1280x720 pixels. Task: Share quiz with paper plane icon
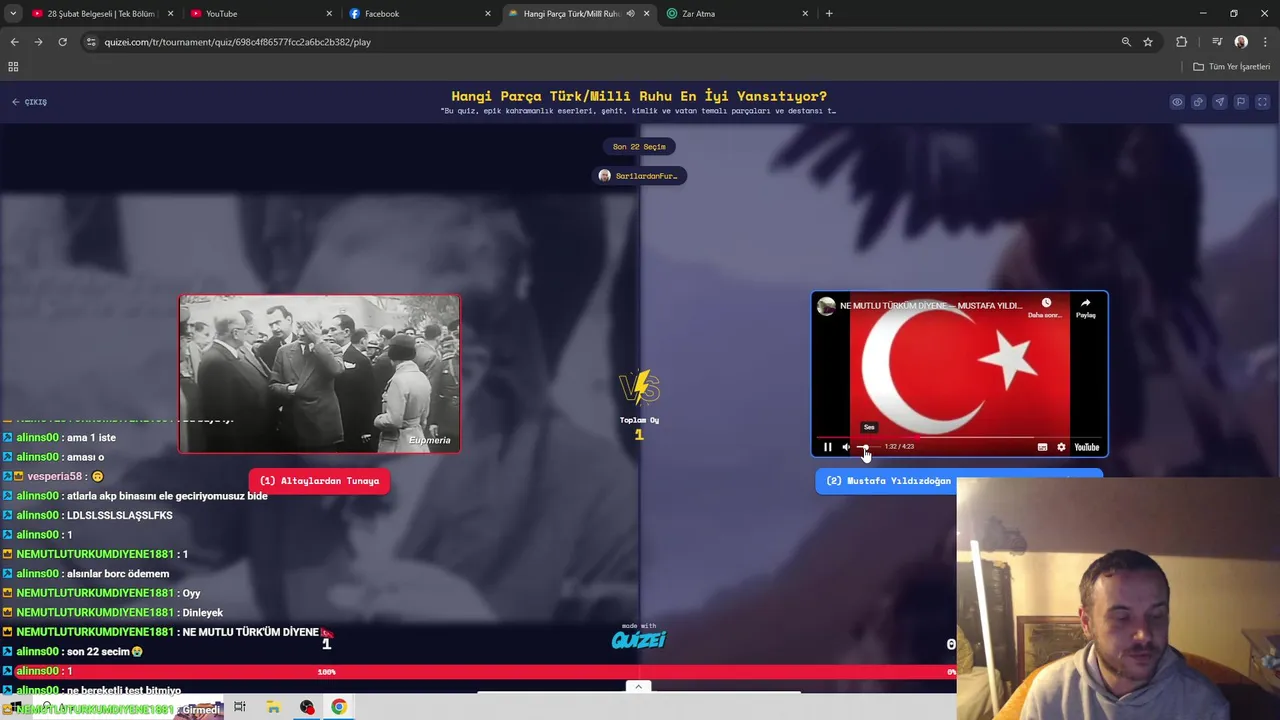(x=1219, y=102)
